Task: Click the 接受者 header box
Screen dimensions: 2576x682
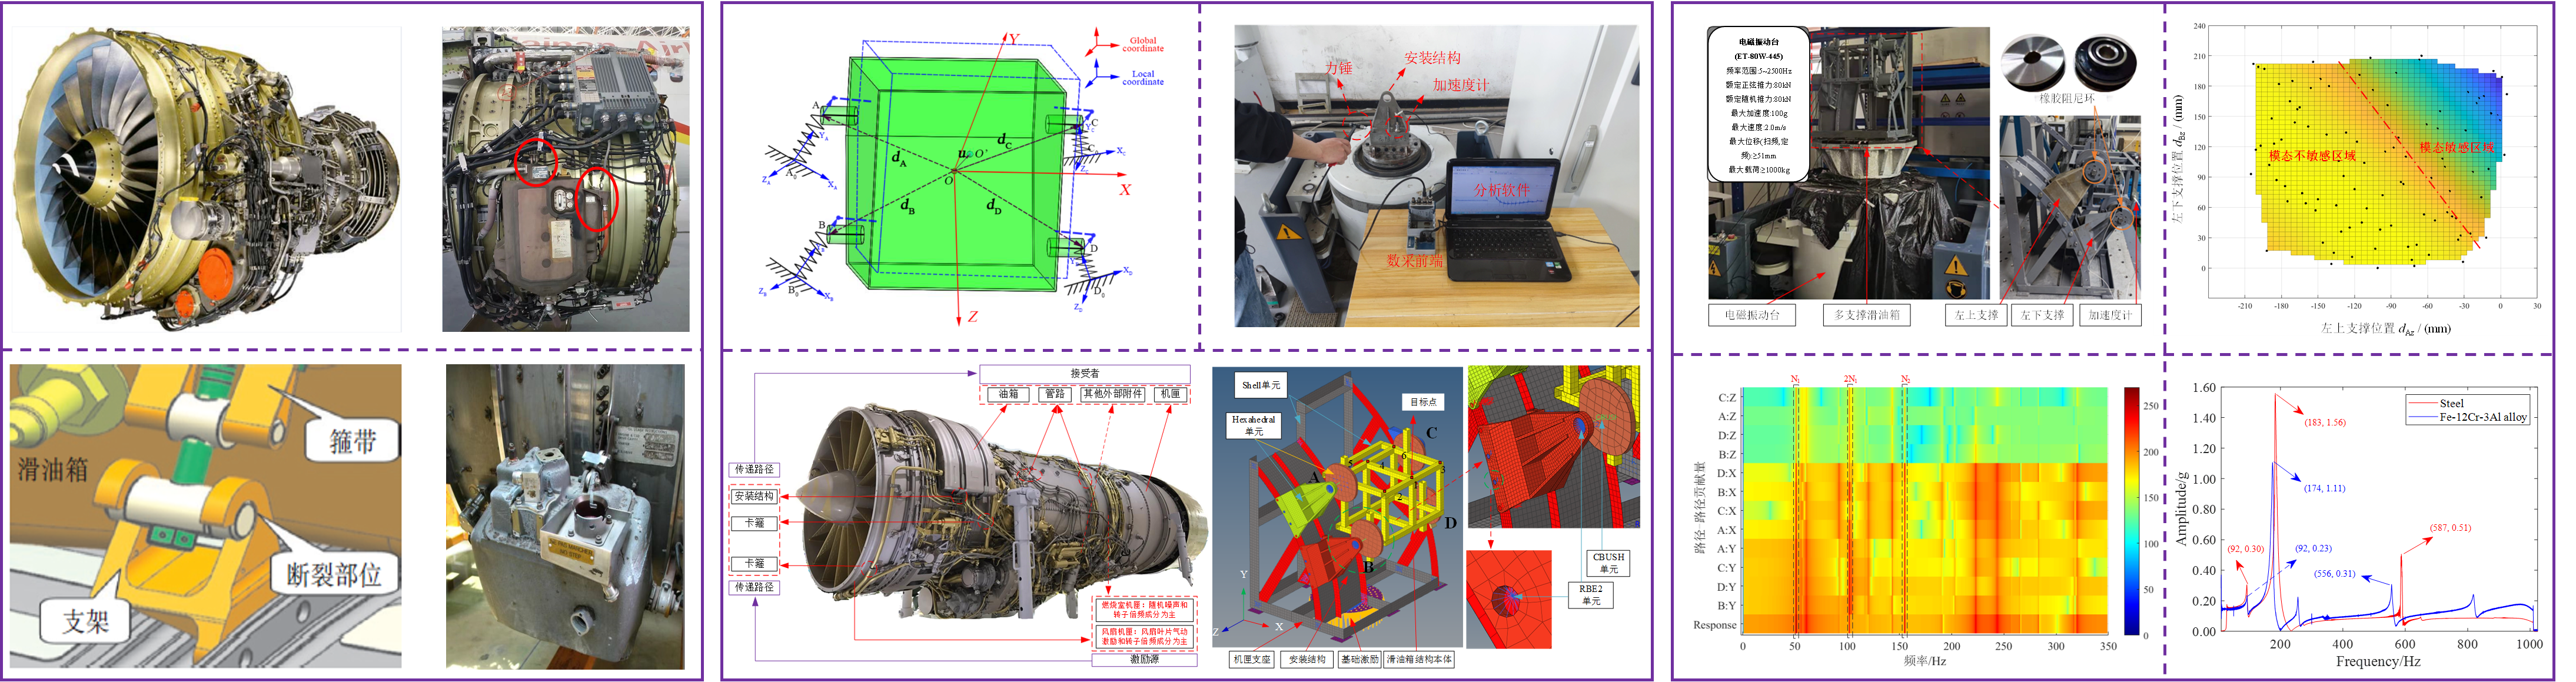Action: (1084, 374)
